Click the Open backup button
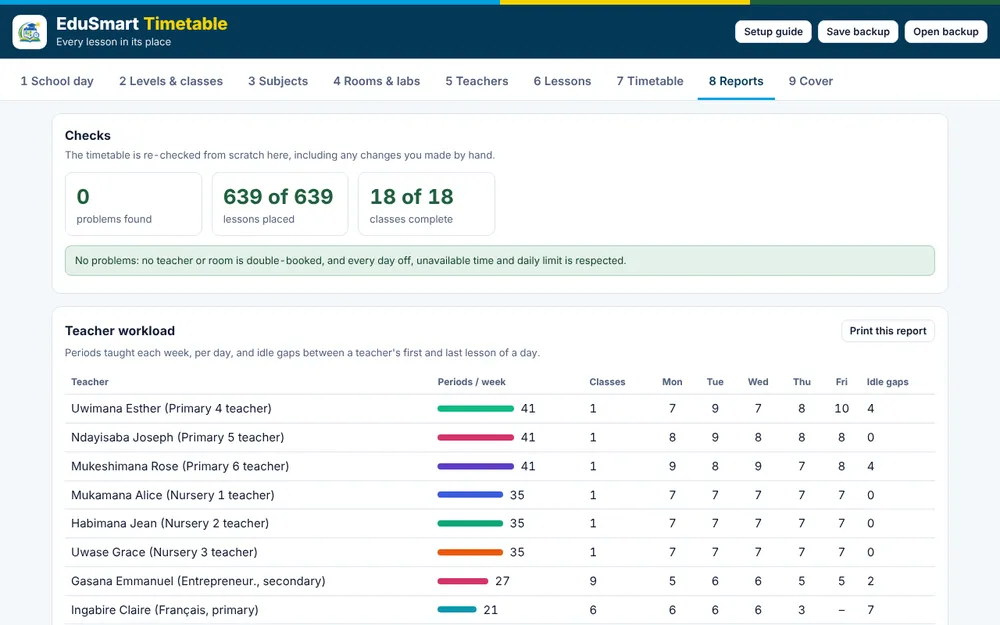Image resolution: width=1000 pixels, height=625 pixels. click(x=945, y=32)
